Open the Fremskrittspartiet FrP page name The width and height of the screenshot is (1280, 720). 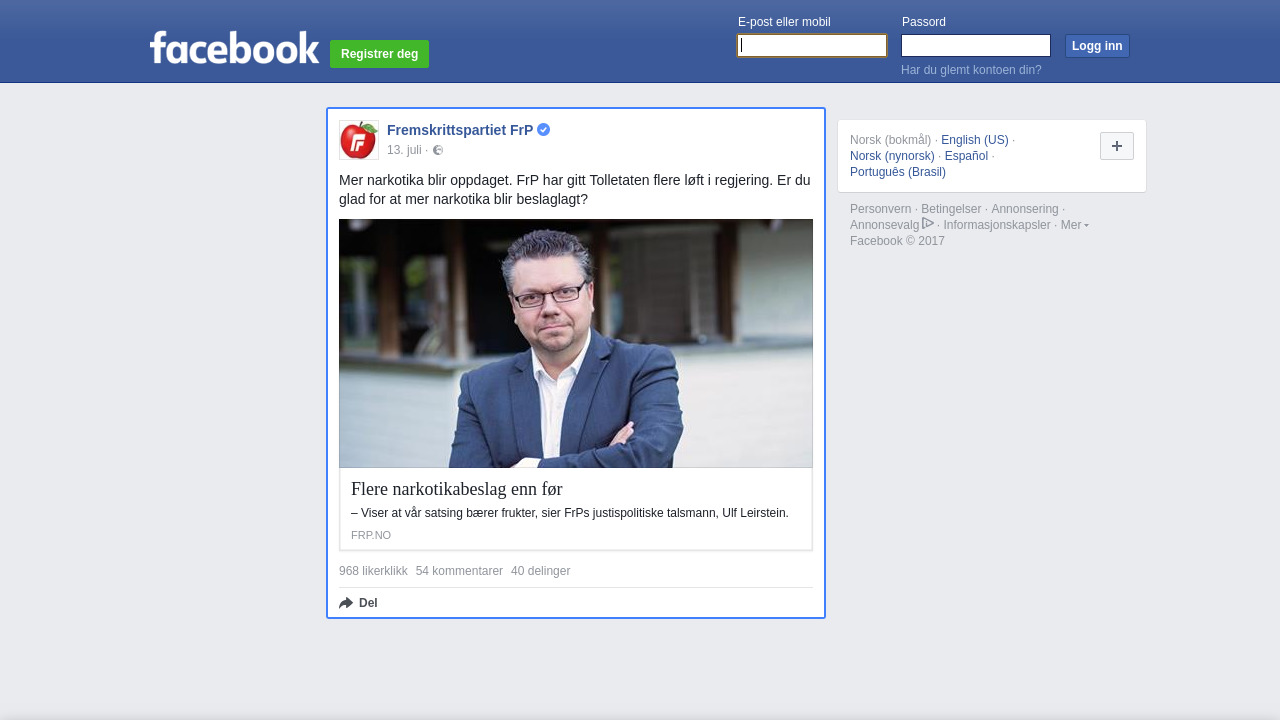point(460,130)
